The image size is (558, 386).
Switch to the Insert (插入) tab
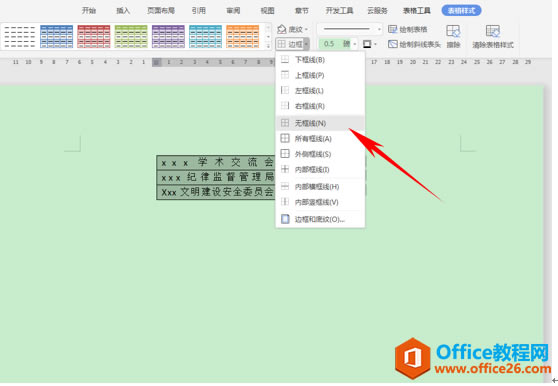click(x=123, y=11)
